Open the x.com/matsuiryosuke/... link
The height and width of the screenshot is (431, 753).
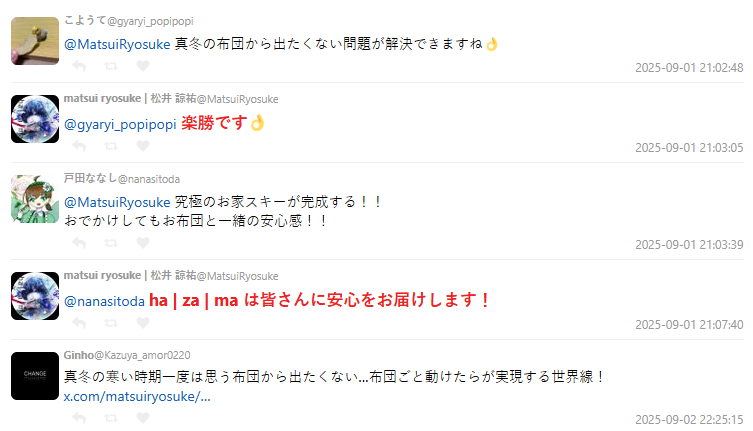[x=137, y=397]
